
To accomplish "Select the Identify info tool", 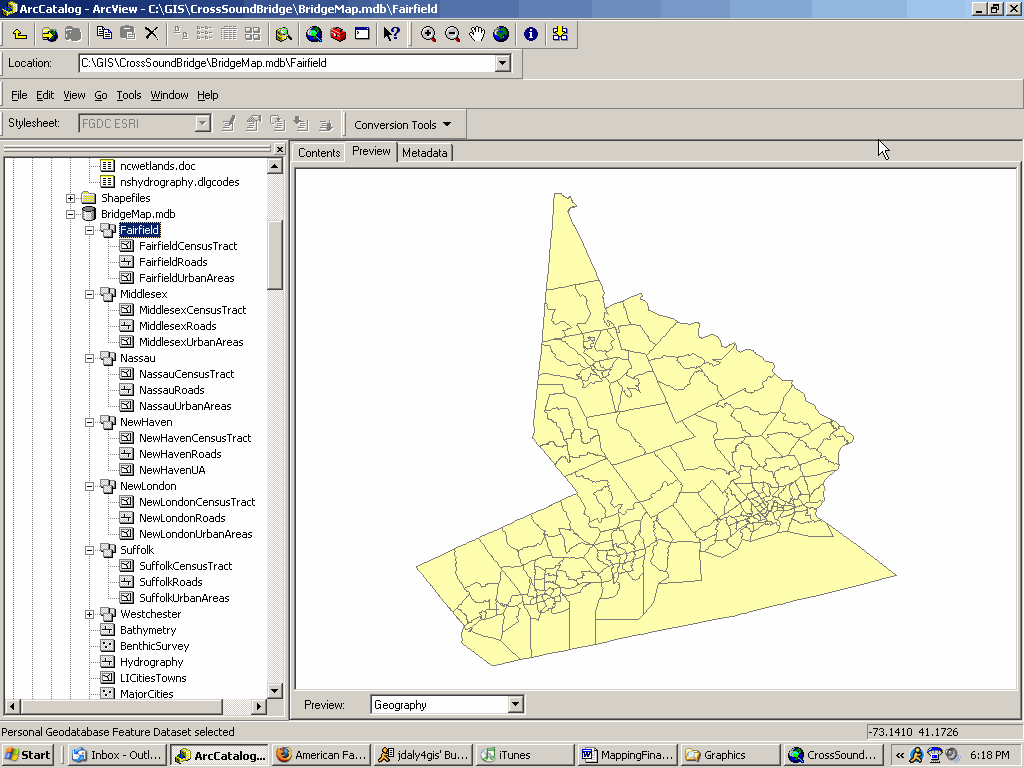I will (x=531, y=34).
